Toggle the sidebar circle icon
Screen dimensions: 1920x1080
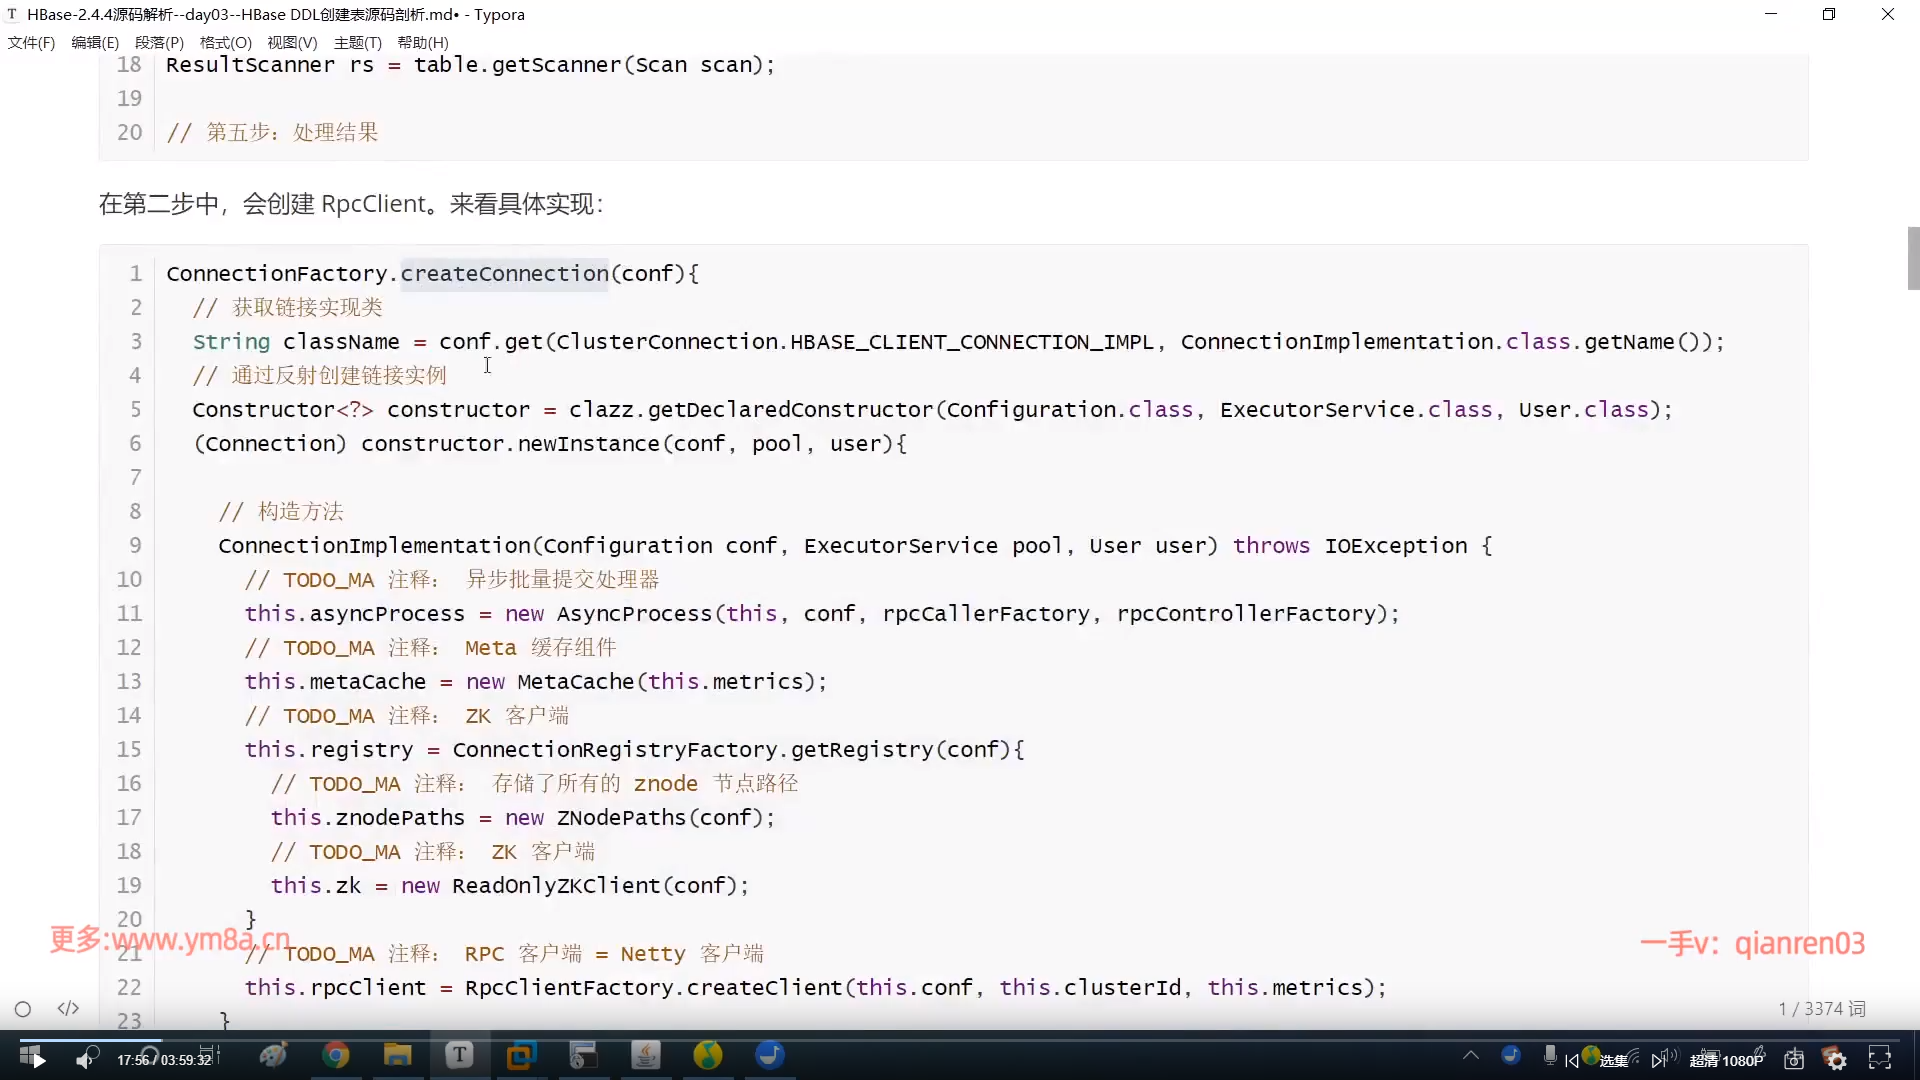tap(23, 1009)
